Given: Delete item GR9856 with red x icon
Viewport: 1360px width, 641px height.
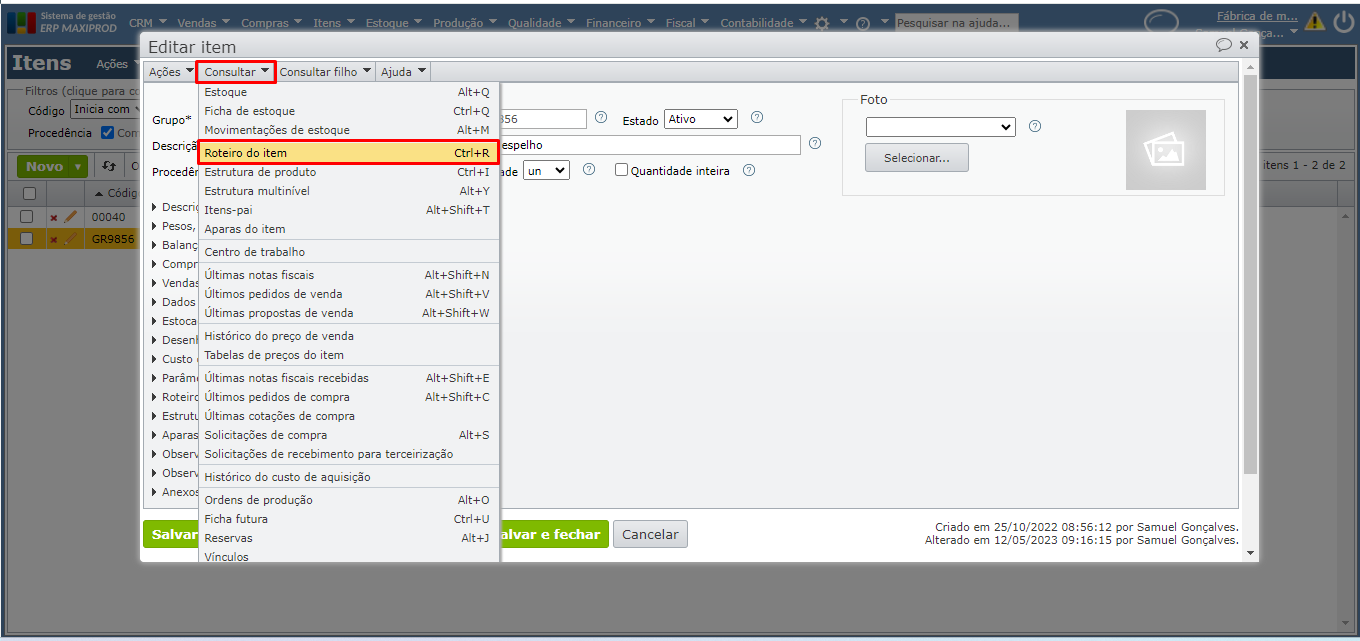Looking at the screenshot, I should pyautogui.click(x=54, y=239).
